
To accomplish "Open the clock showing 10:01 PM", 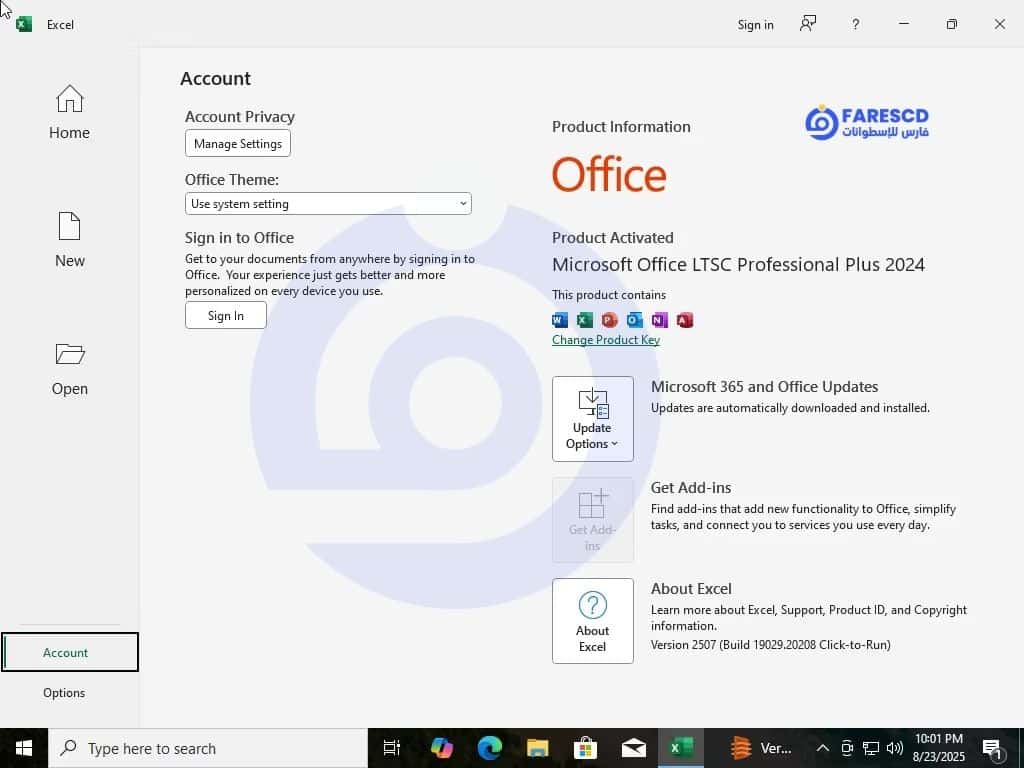I will (938, 748).
